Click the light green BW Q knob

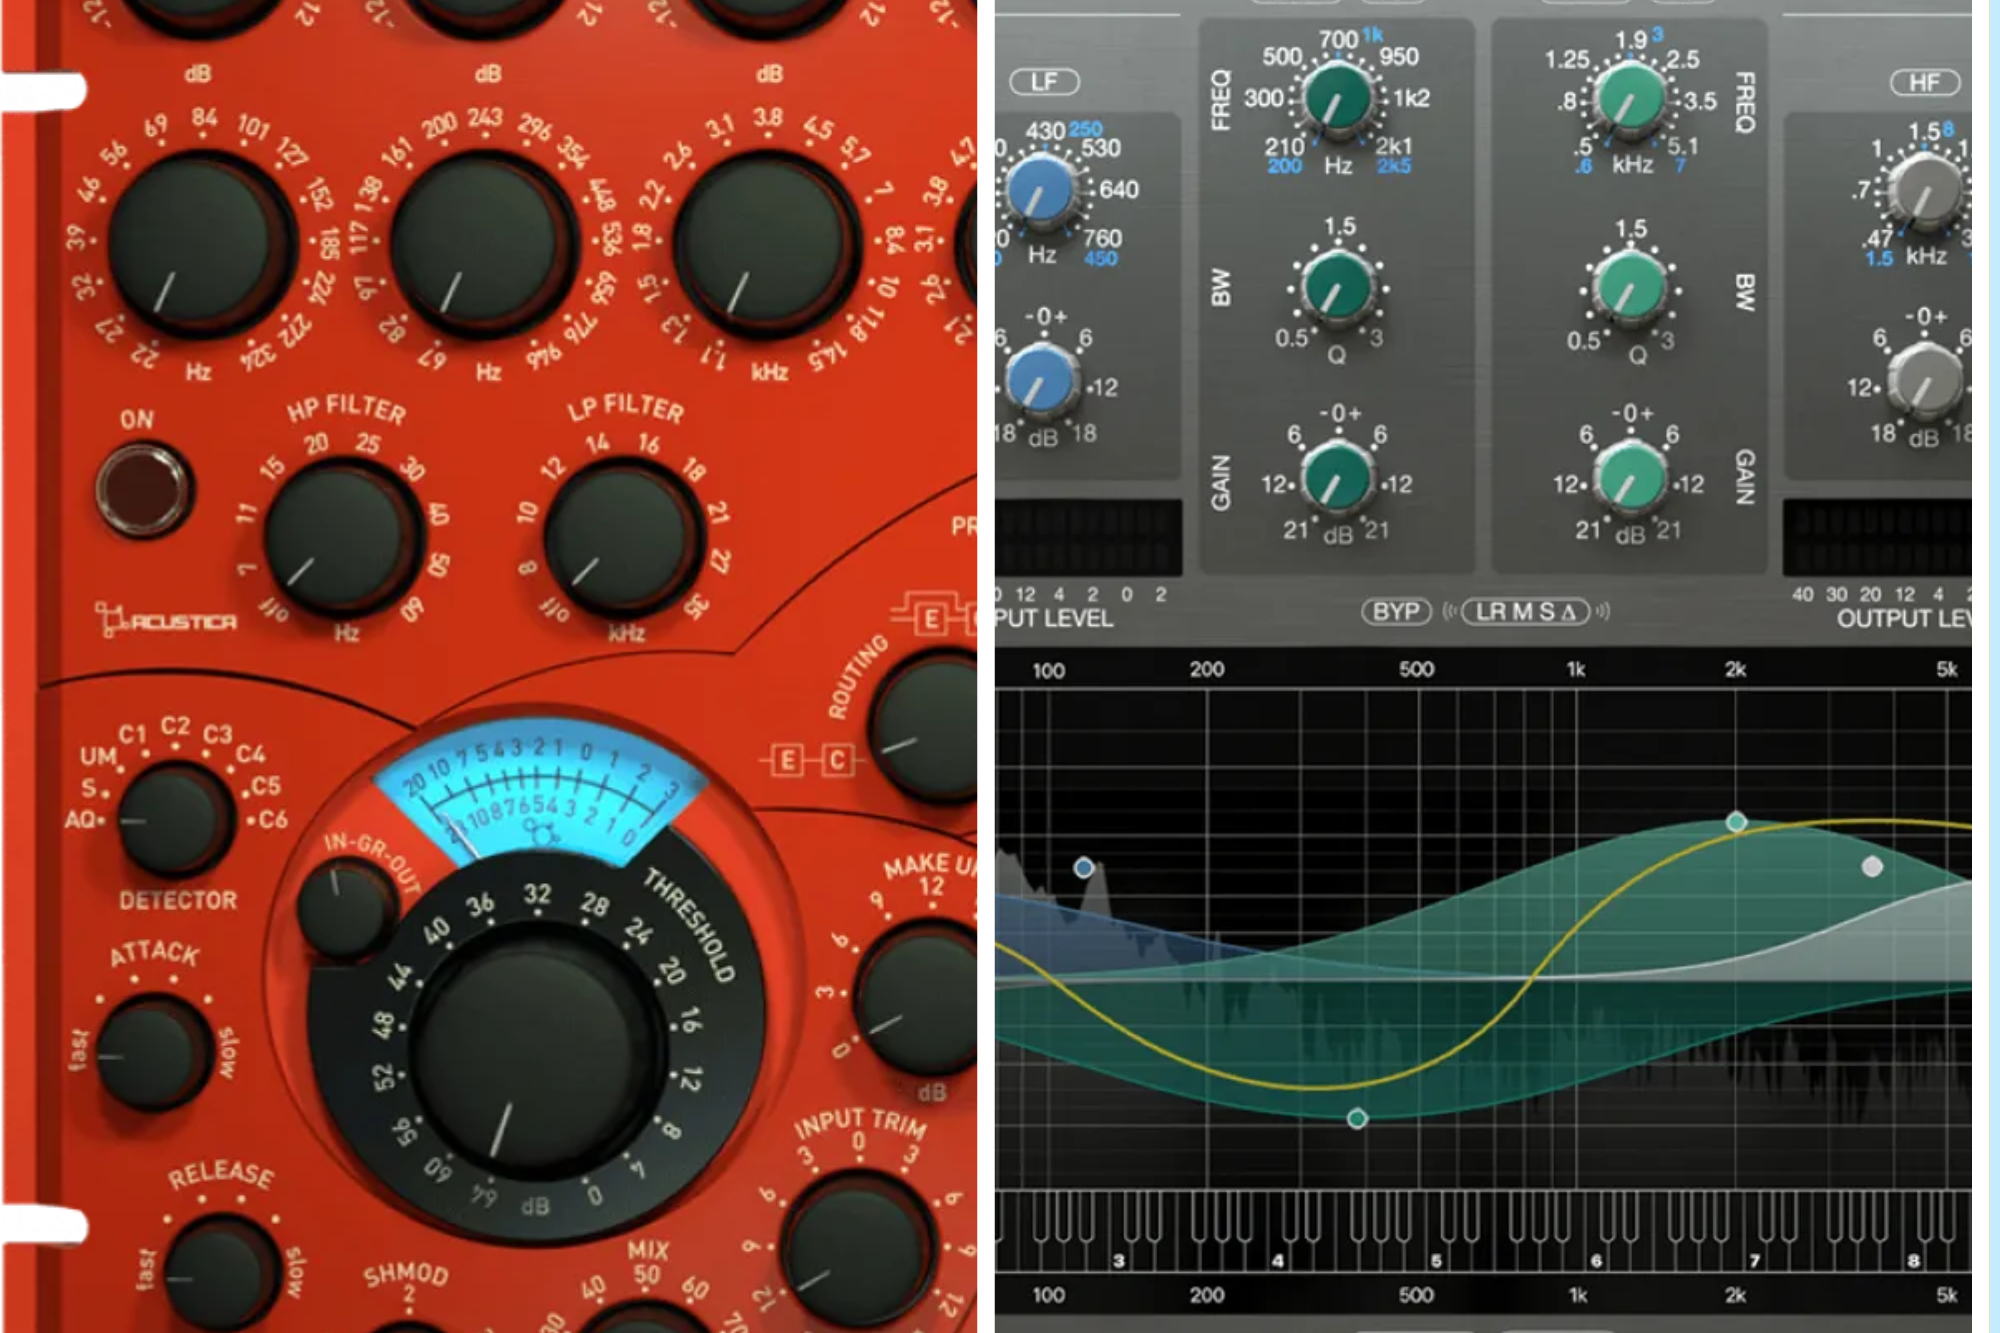[x=1631, y=286]
